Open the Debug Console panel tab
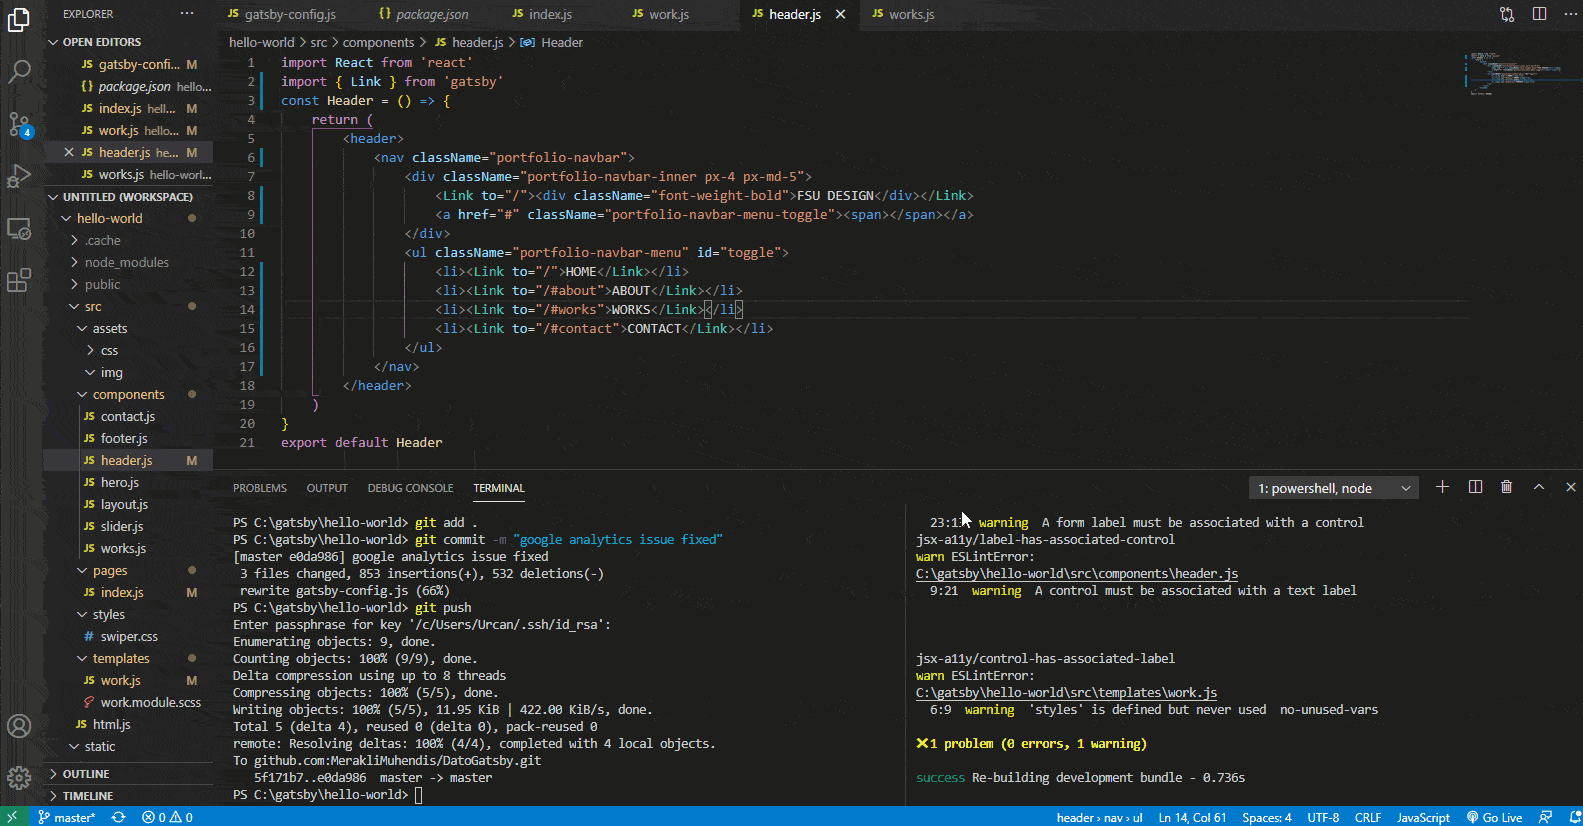Screen dimensions: 1583x826 coord(410,488)
